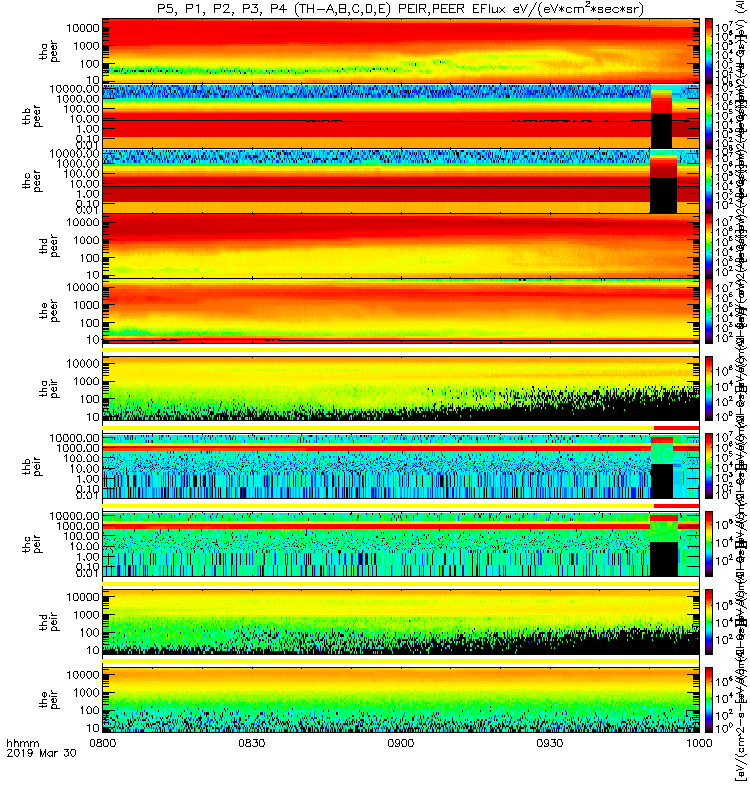
Task: Click the 1000 time axis label
Action: 698,743
